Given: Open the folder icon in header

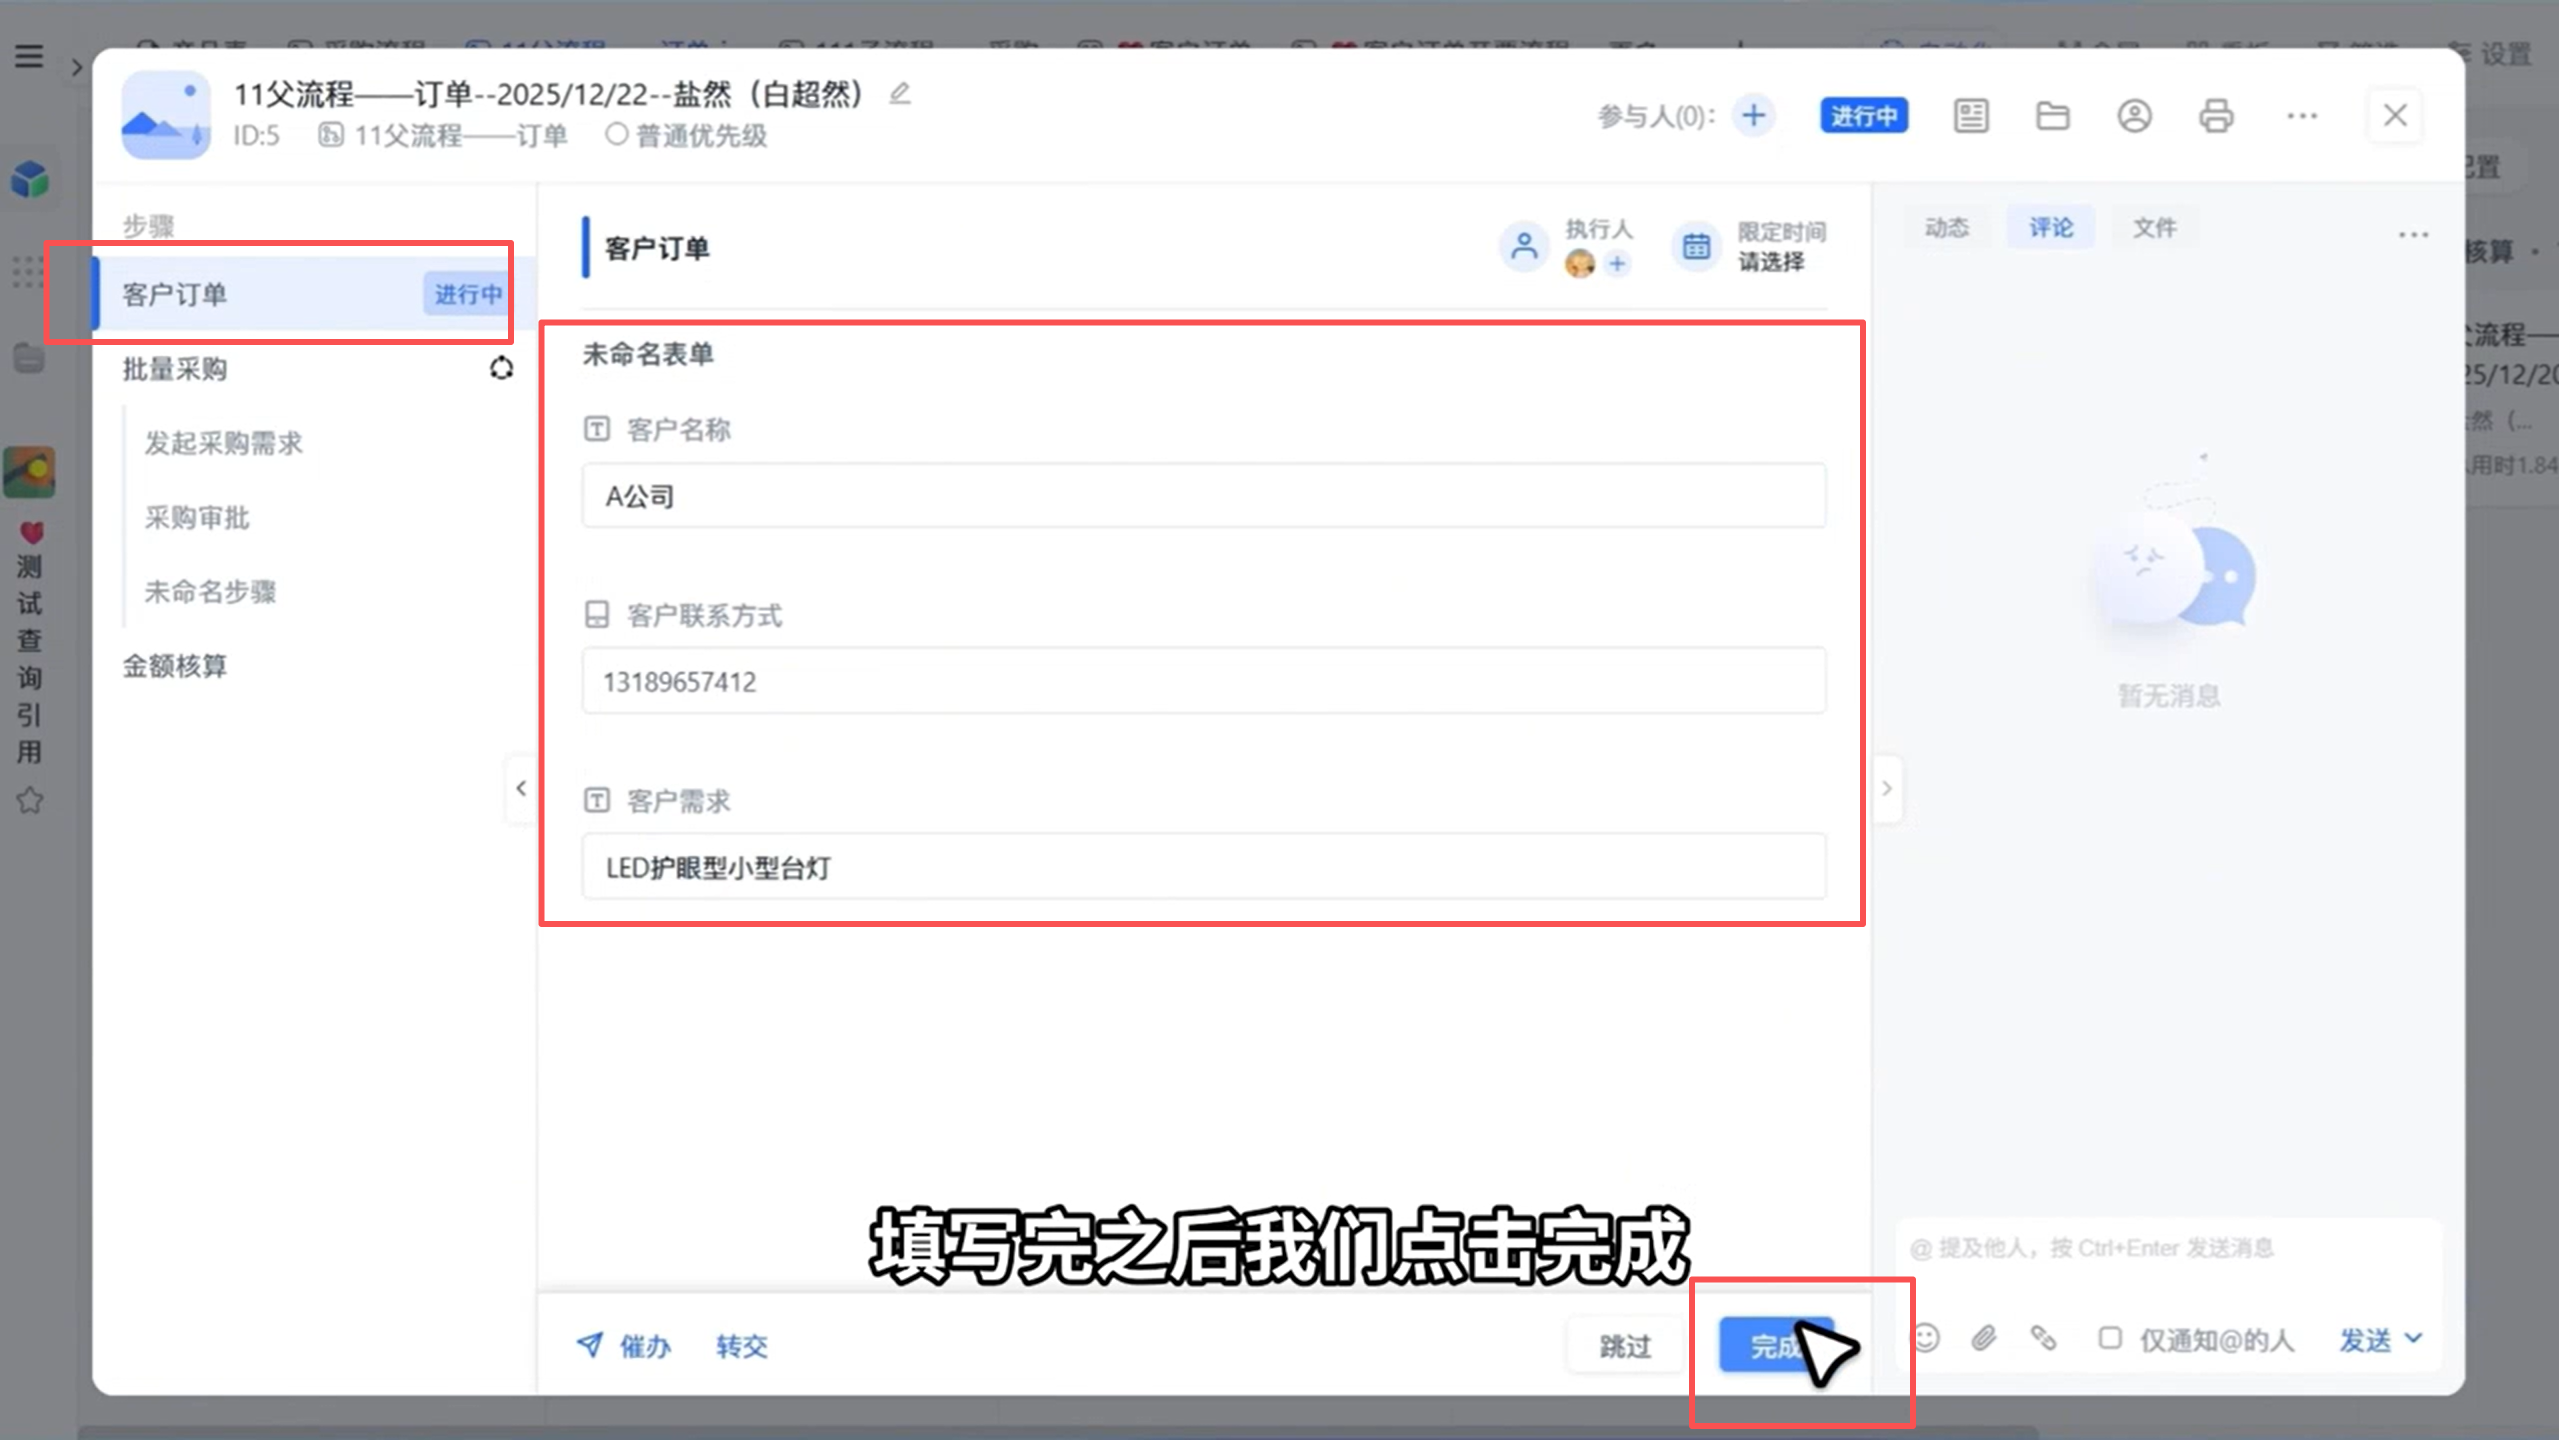Looking at the screenshot, I should point(2052,116).
